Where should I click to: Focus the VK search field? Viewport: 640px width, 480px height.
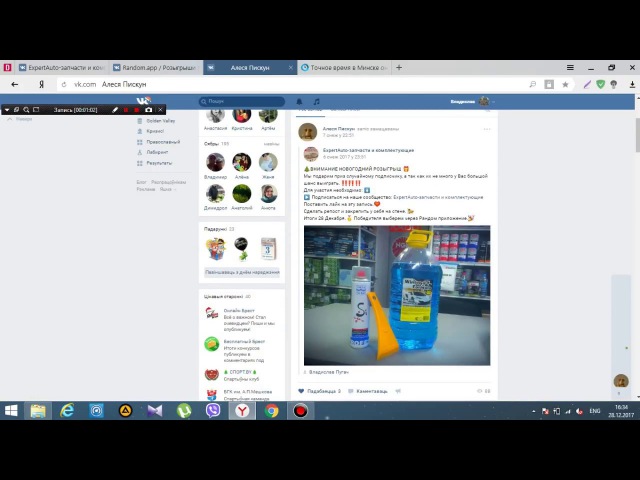(x=242, y=101)
